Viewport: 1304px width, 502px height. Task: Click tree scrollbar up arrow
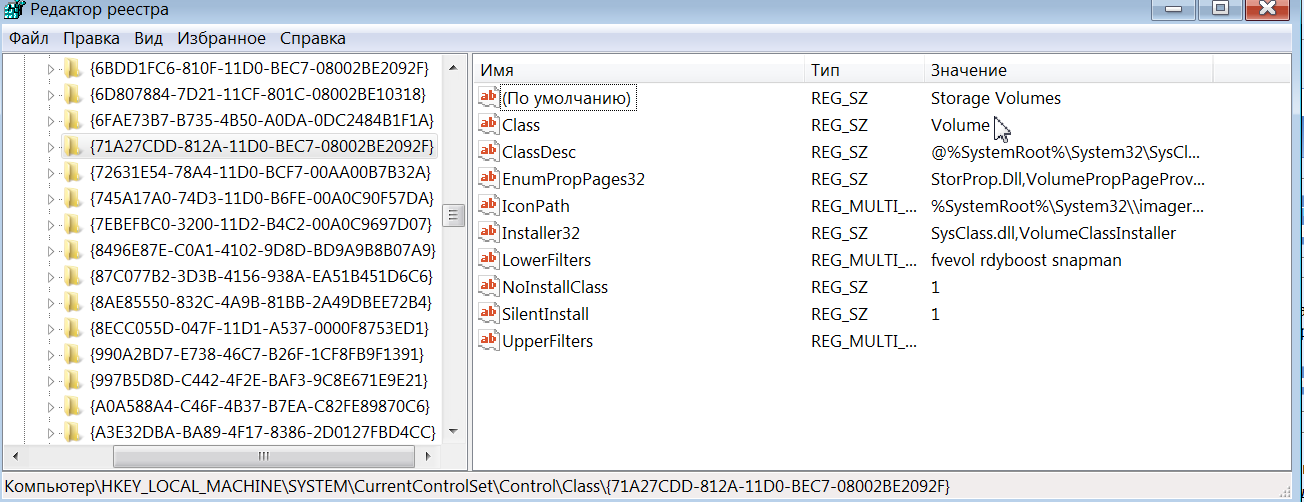453,68
